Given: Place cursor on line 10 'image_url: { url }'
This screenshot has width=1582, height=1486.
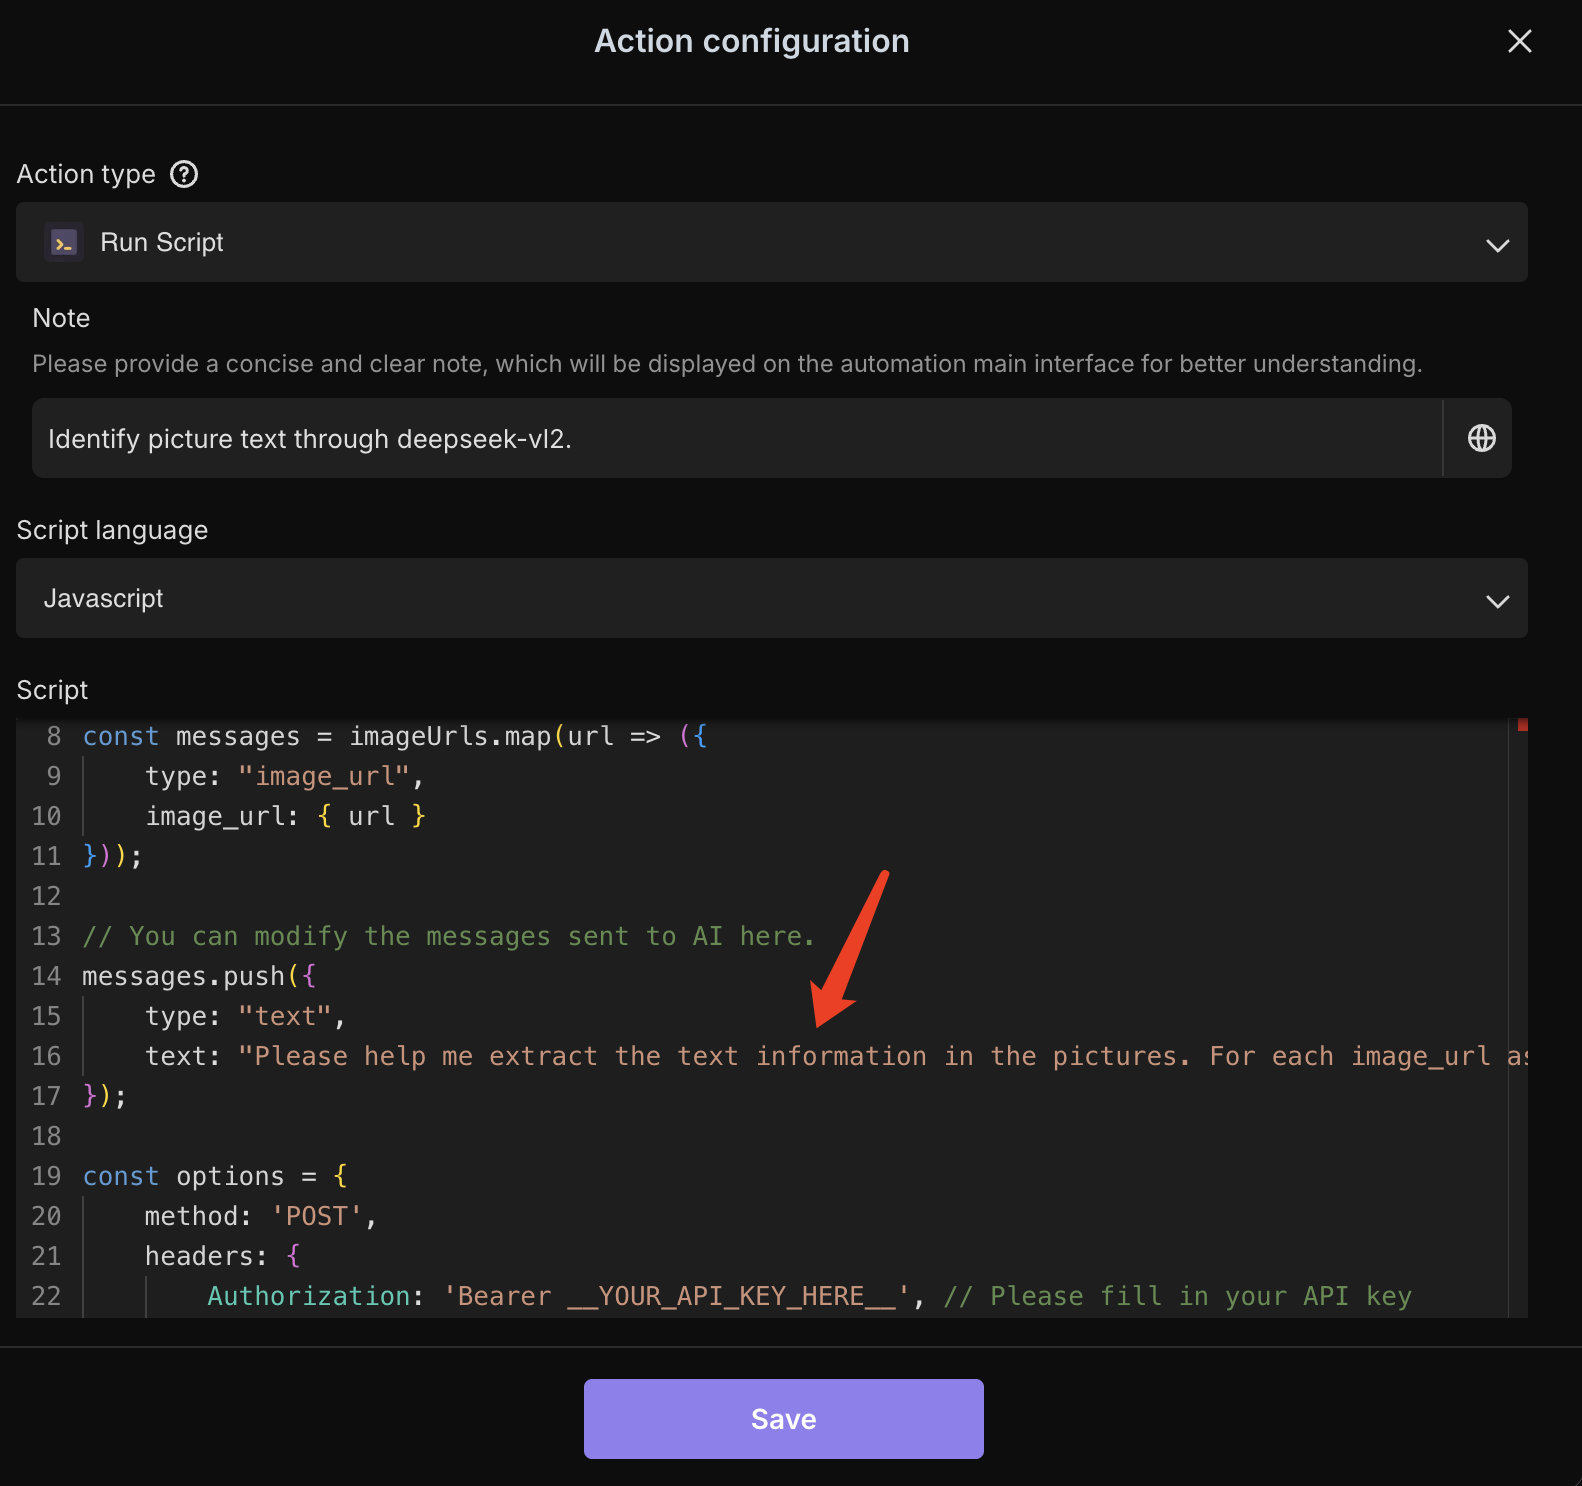Looking at the screenshot, I should click(x=285, y=816).
